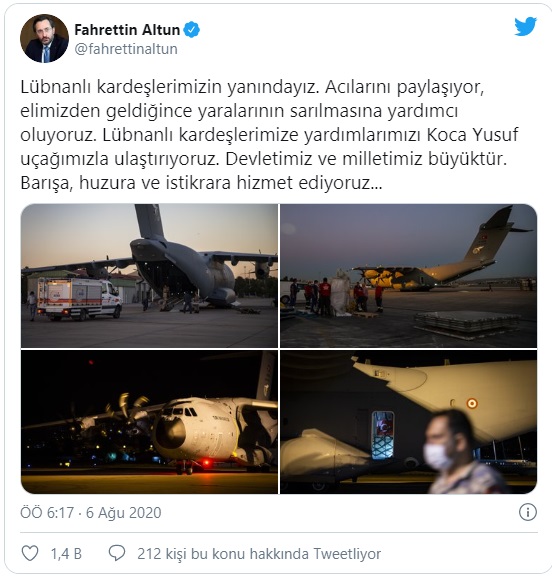Open photo with blurred masked man

click(408, 422)
